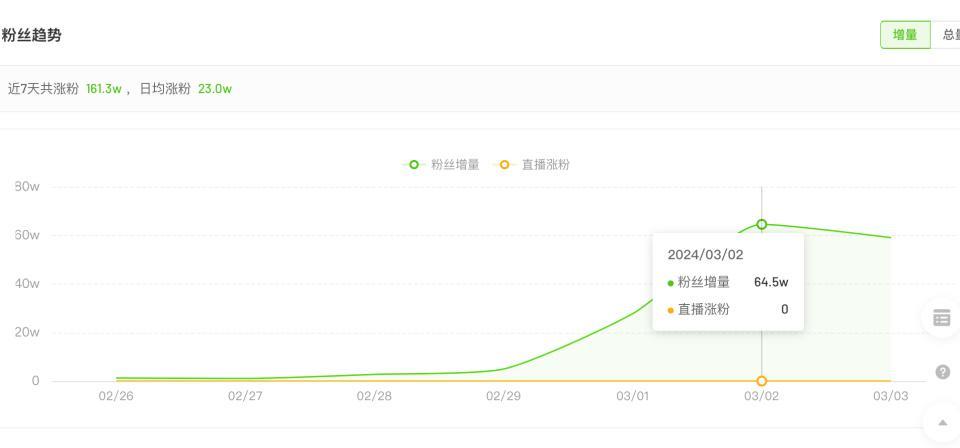Click the 日均涨粉 label
Image resolution: width=960 pixels, height=448 pixels.
tap(165, 89)
